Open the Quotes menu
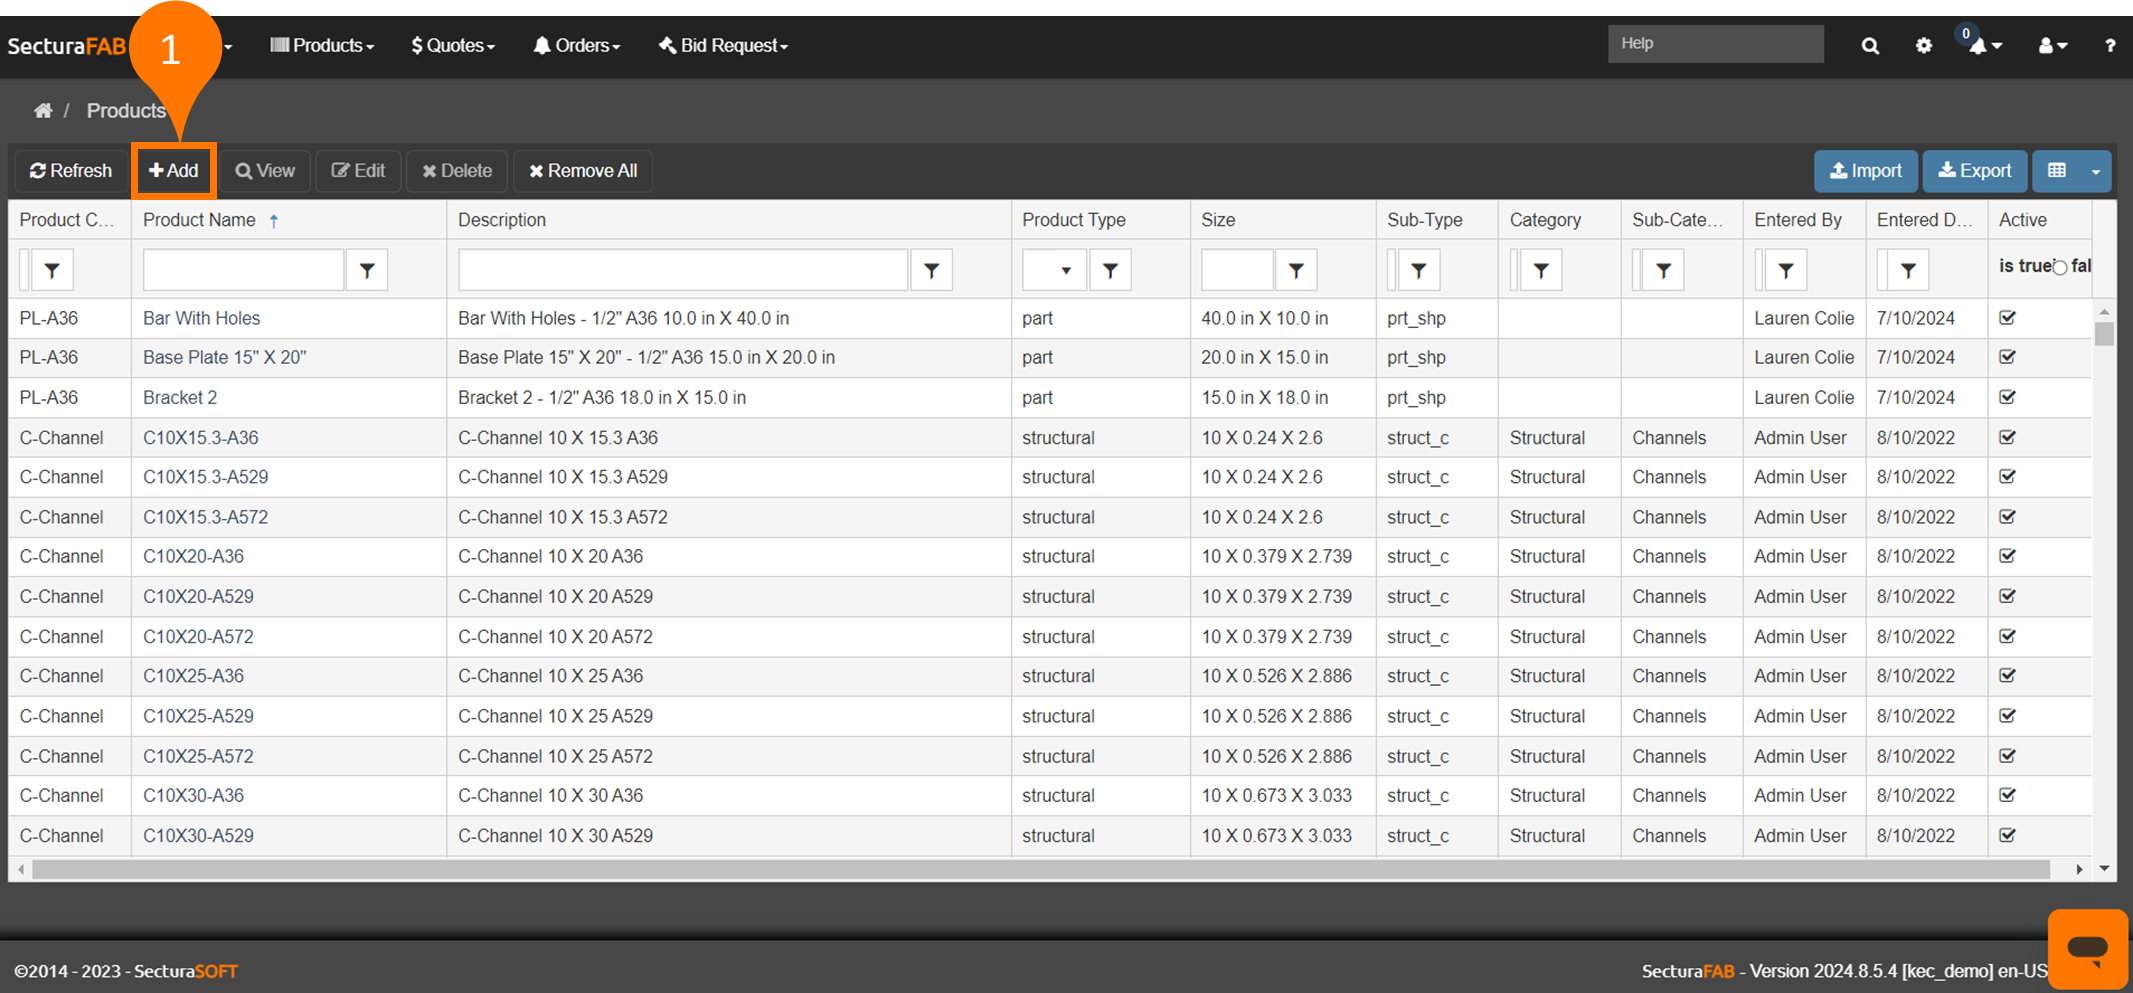Viewport: 2133px width, 993px height. (x=453, y=46)
